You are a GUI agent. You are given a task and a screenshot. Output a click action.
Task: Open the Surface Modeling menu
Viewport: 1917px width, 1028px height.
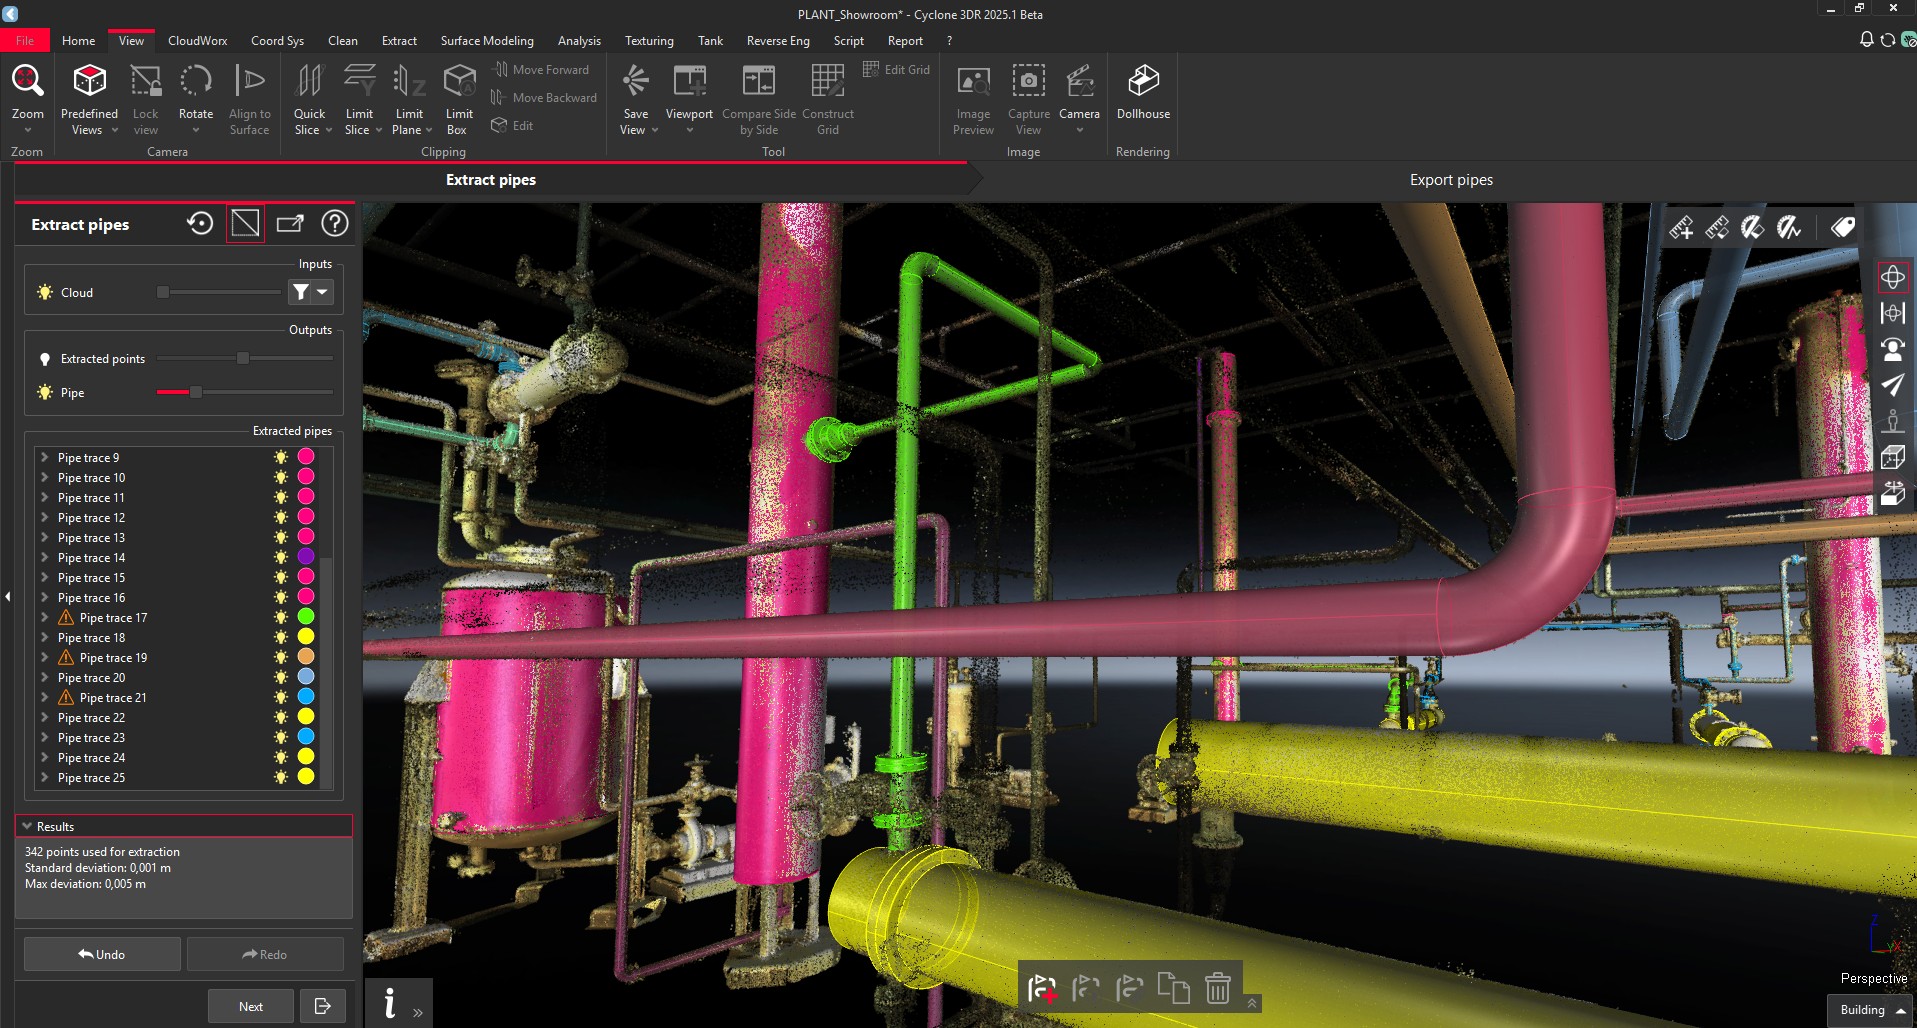[x=487, y=40]
